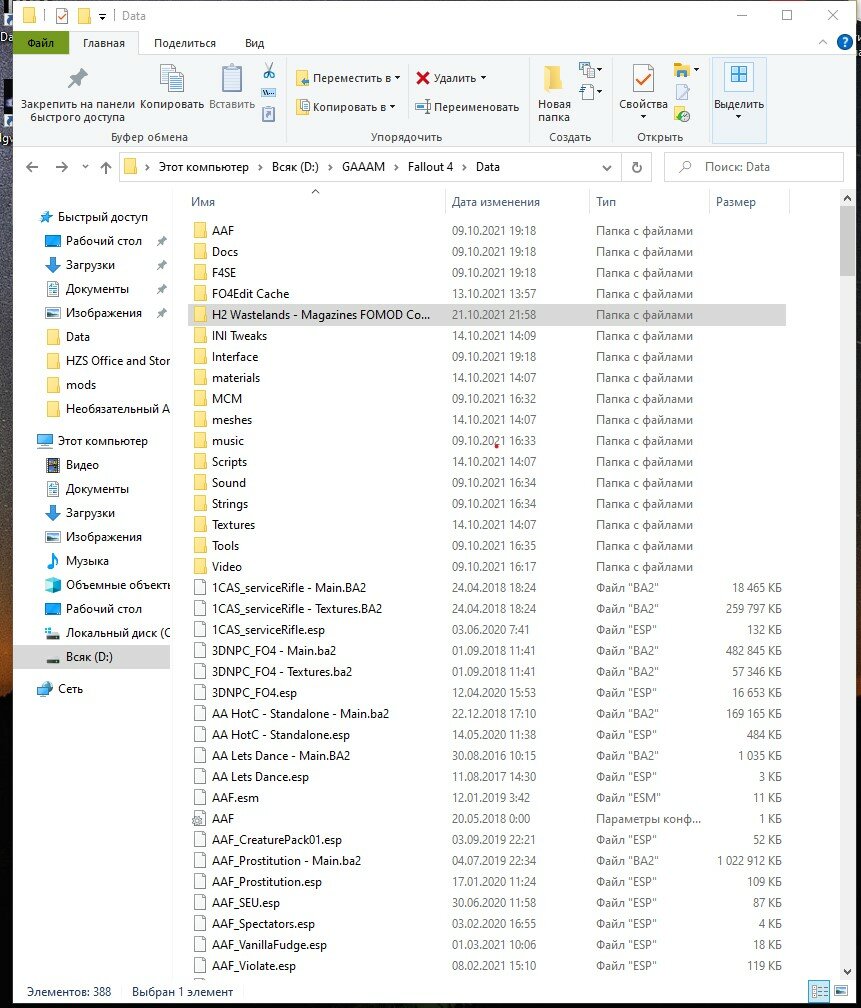Expand the Удалить dropdown arrow
The image size is (861, 1008).
pyautogui.click(x=483, y=78)
